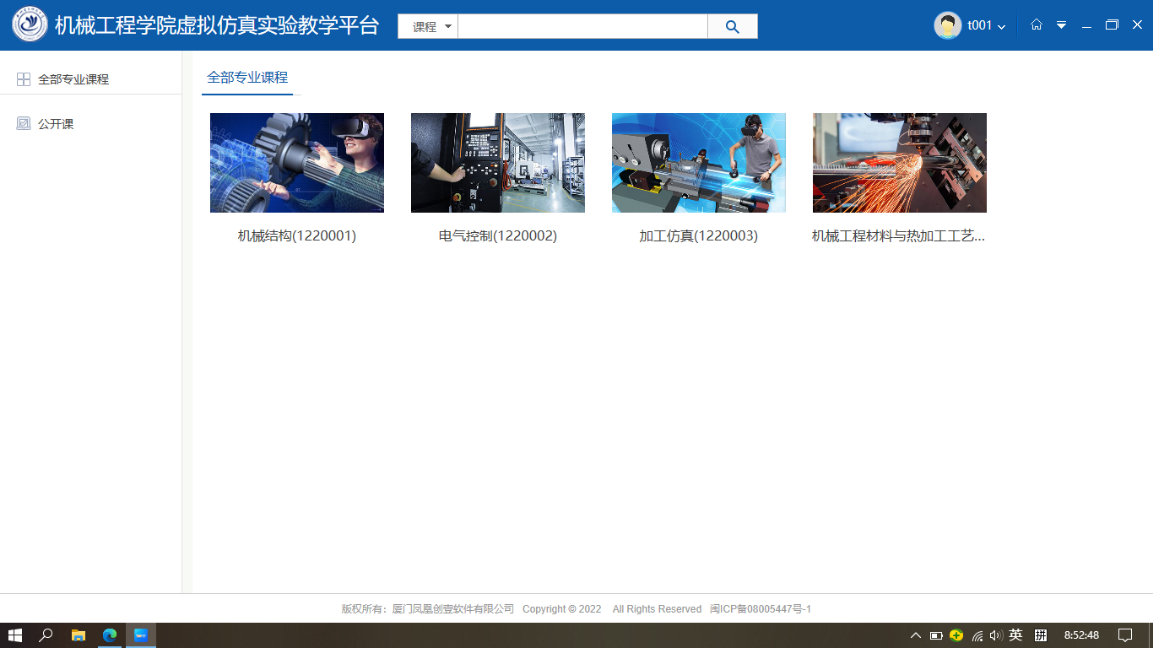Image resolution: width=1153 pixels, height=648 pixels.
Task: Close the application window
Action: pos(1137,25)
